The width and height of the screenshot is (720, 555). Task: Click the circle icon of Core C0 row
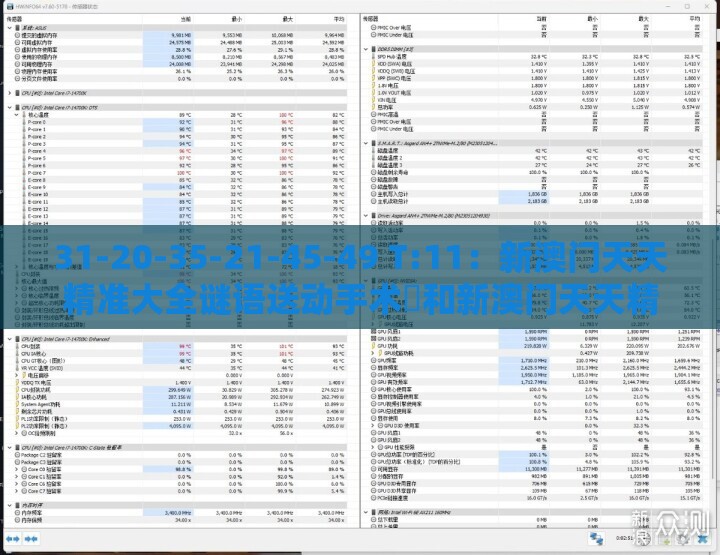pyautogui.click(x=24, y=469)
